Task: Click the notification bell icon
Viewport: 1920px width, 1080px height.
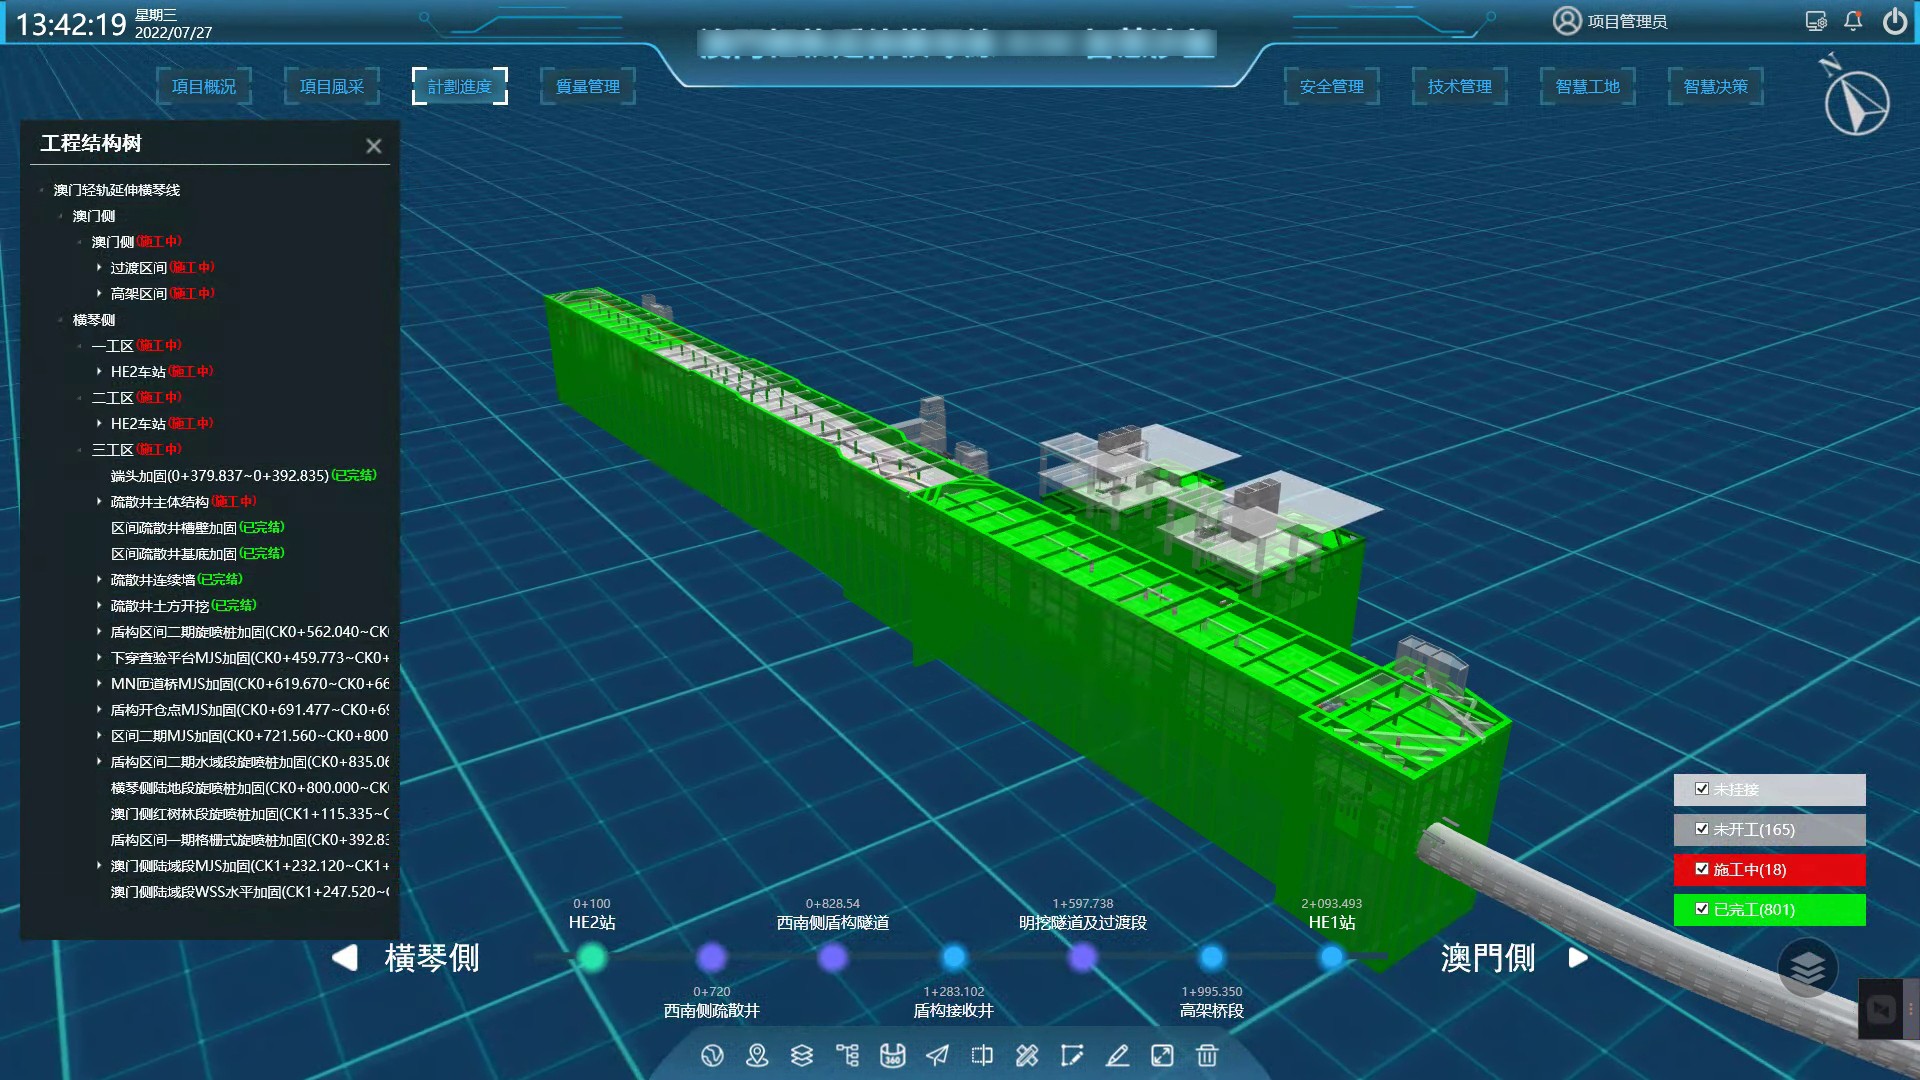Action: click(1853, 21)
